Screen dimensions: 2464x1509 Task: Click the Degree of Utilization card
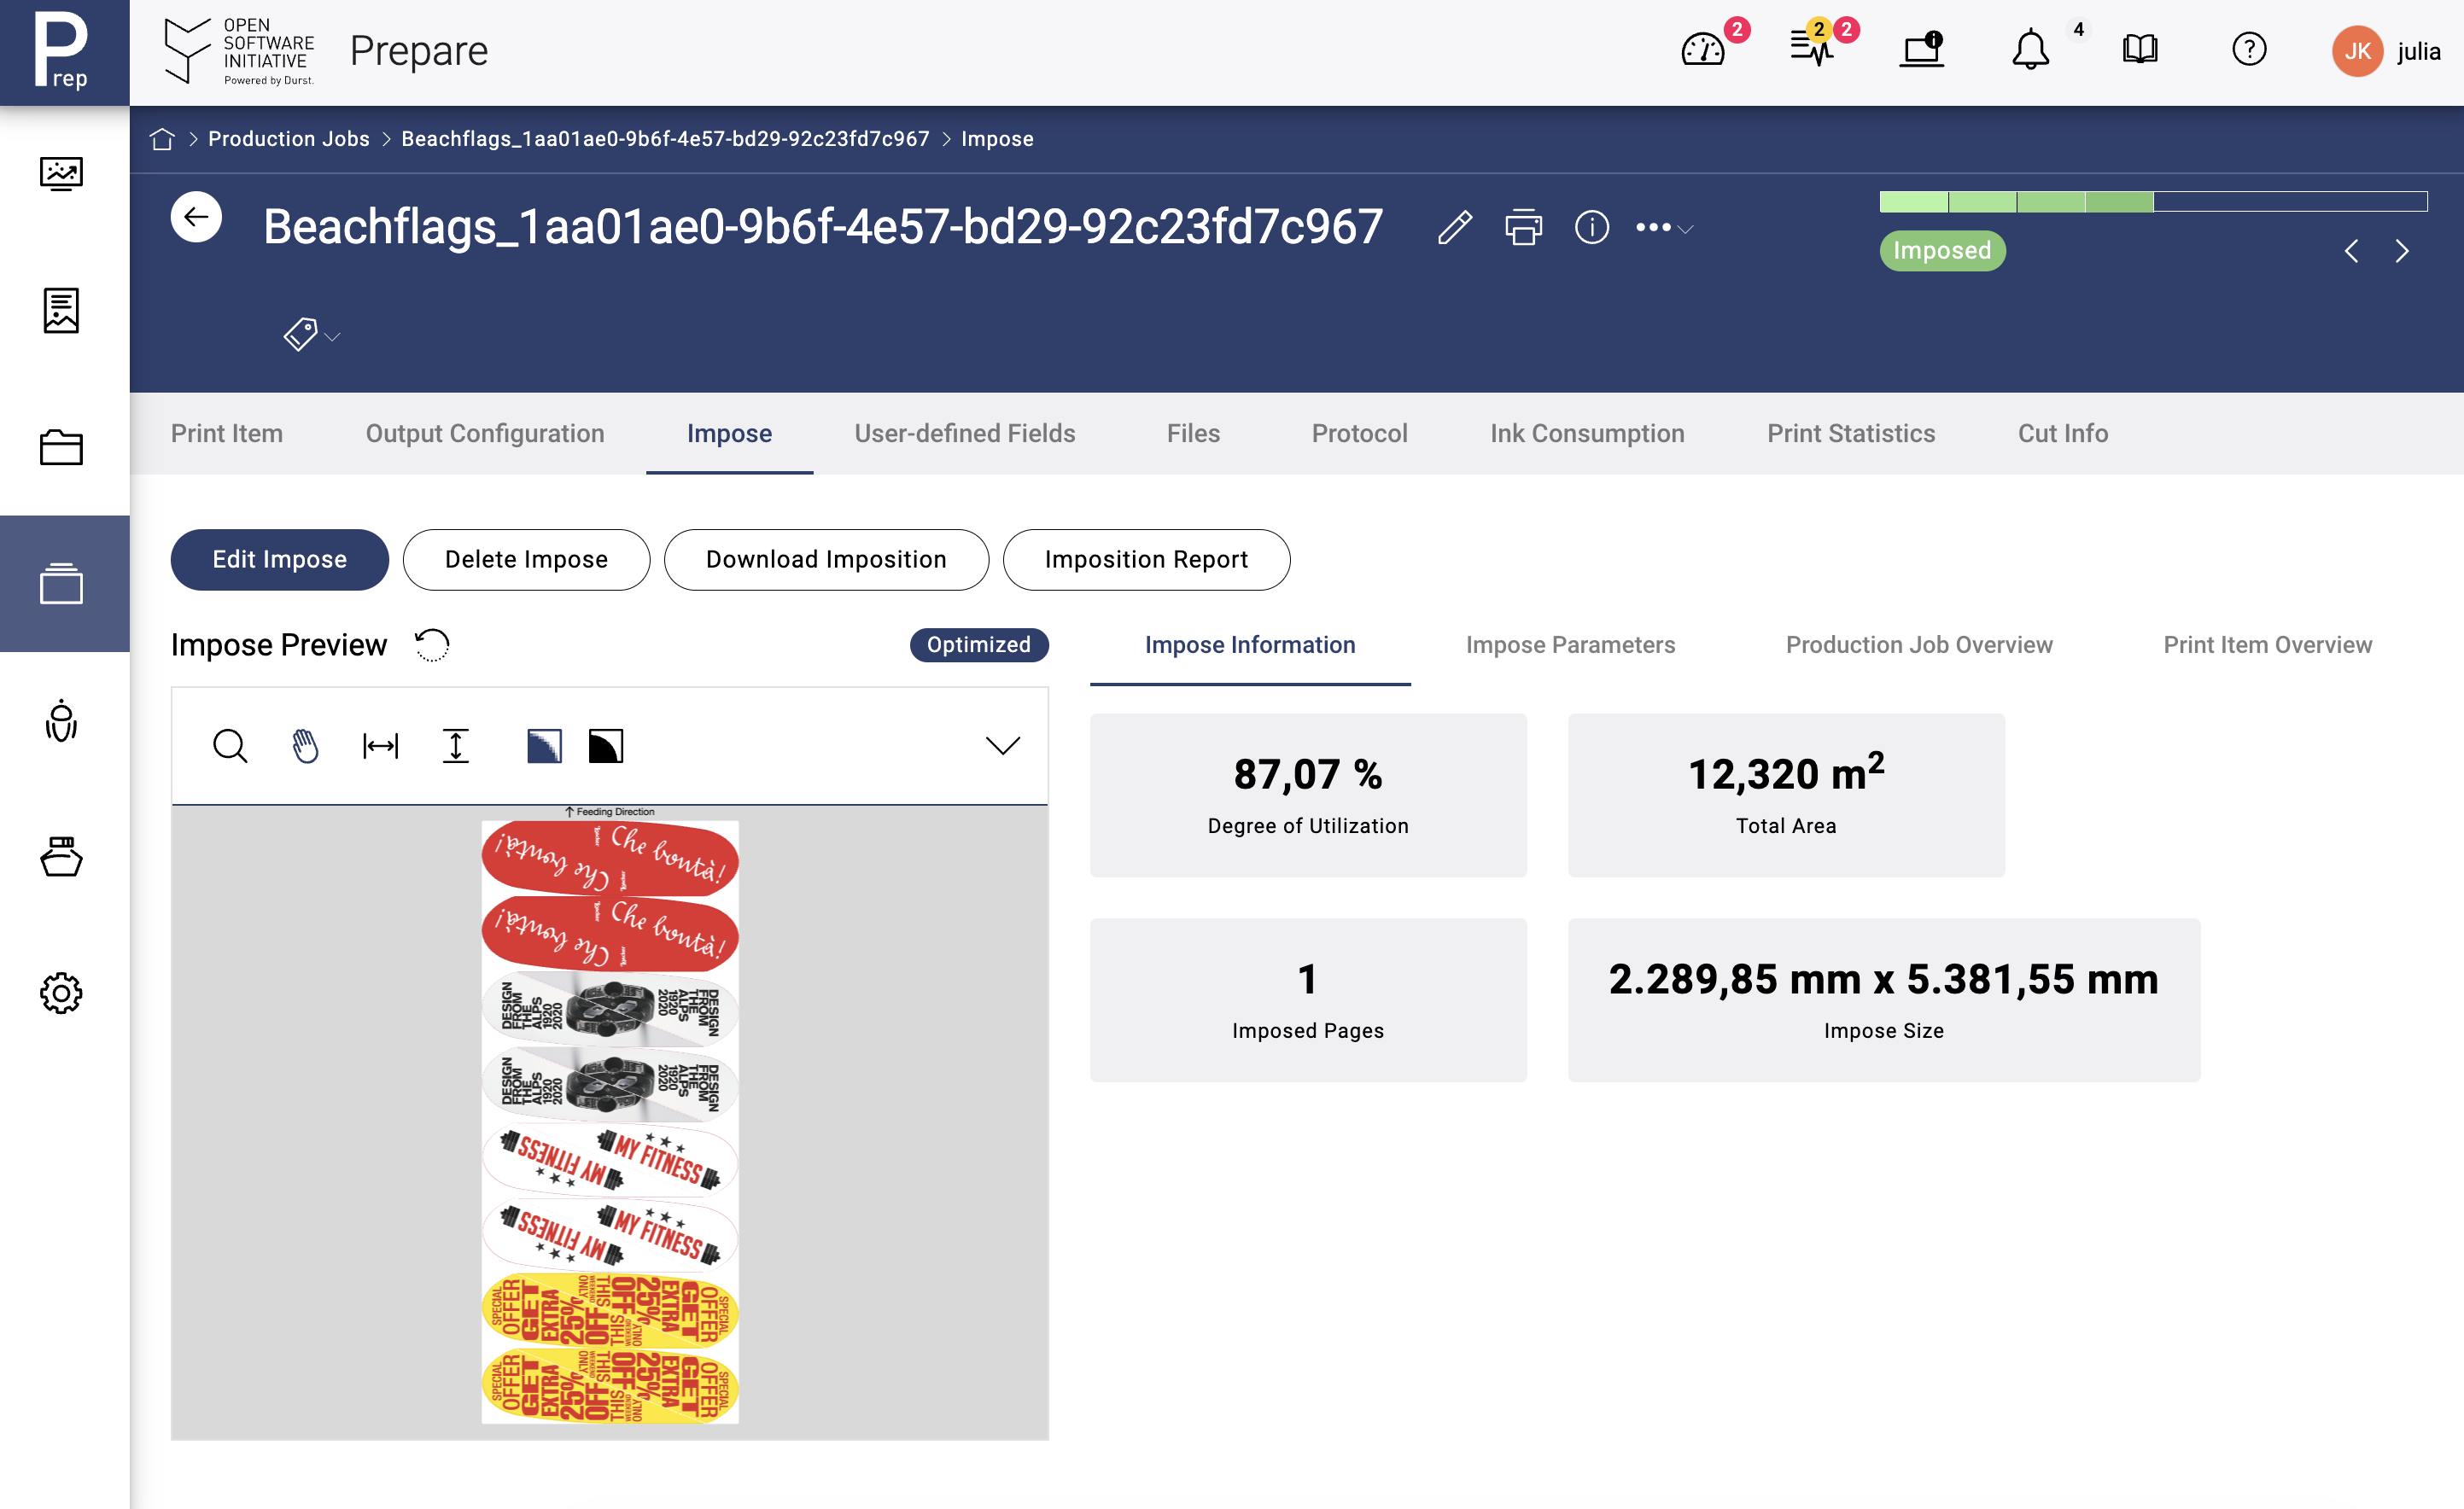click(1308, 795)
